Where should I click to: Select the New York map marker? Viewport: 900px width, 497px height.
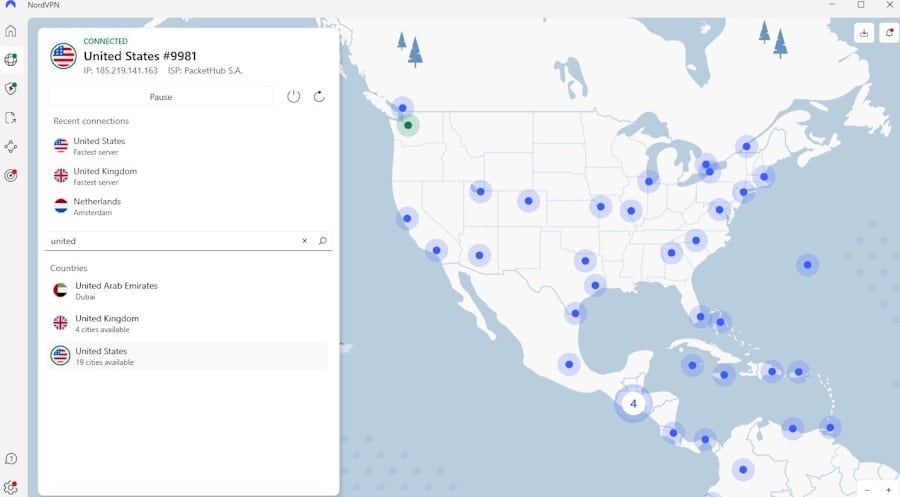pos(743,192)
